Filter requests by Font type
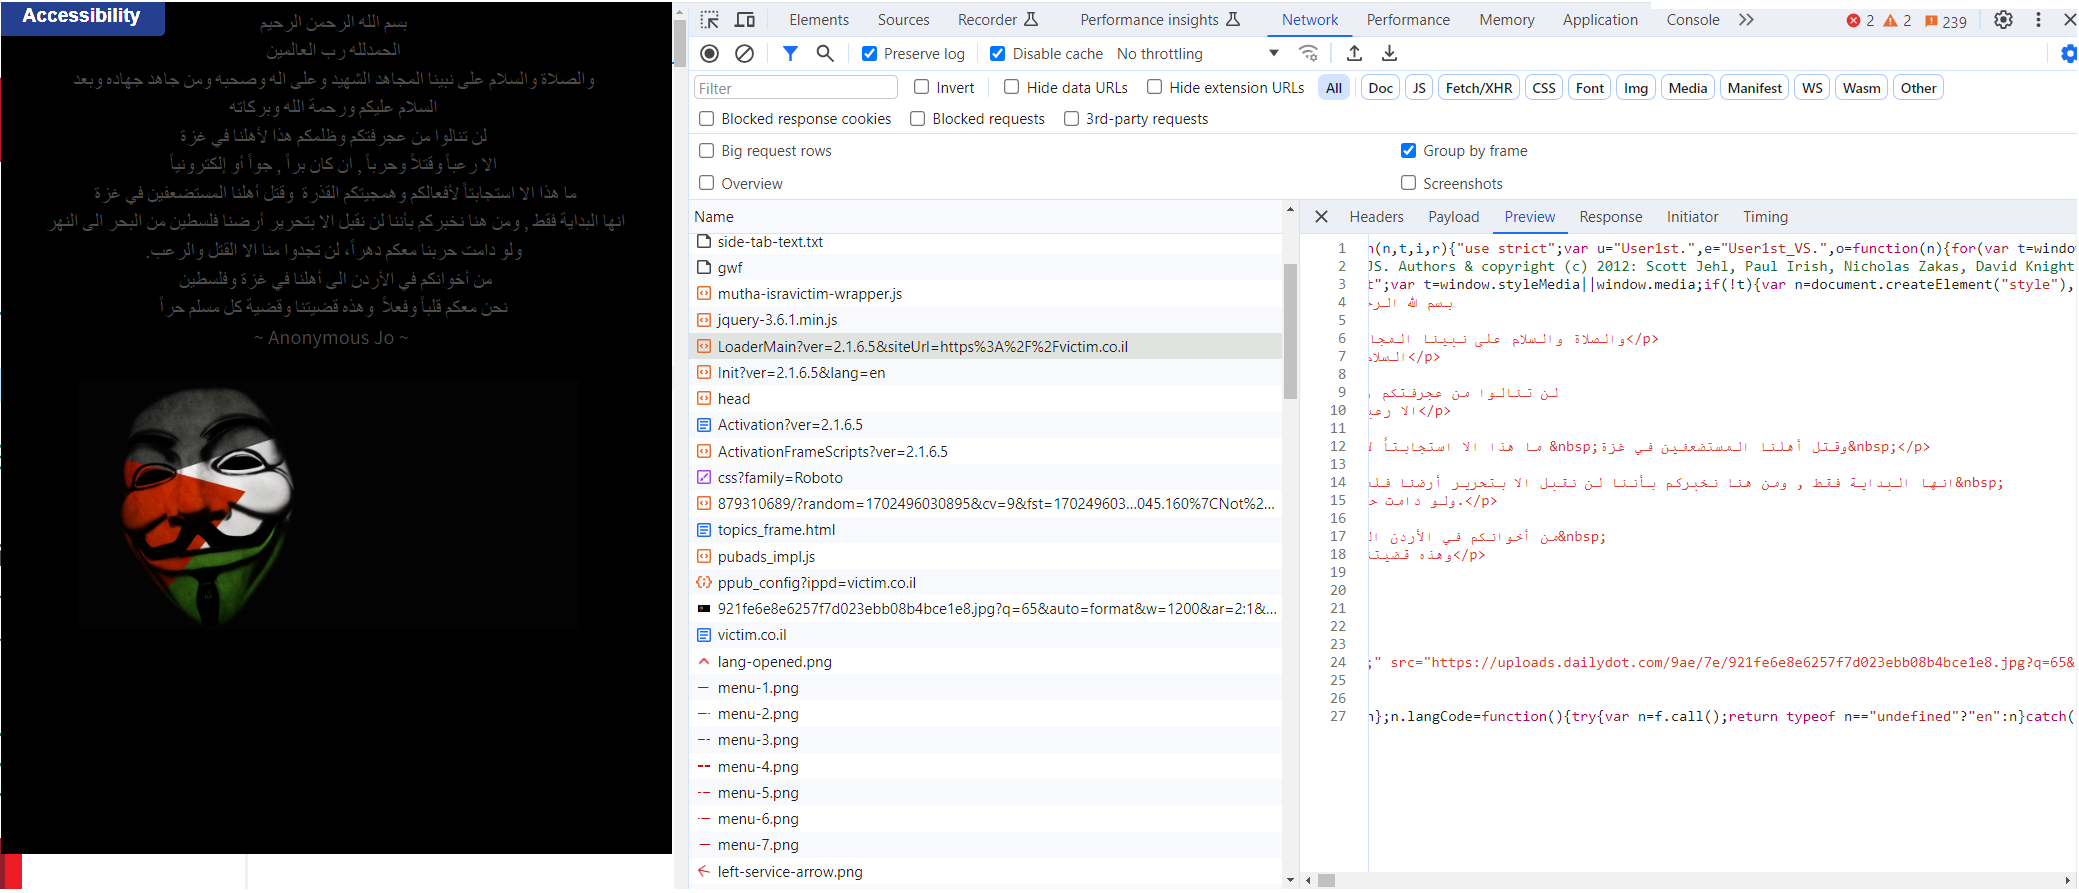This screenshot has width=2079, height=893. point(1590,88)
